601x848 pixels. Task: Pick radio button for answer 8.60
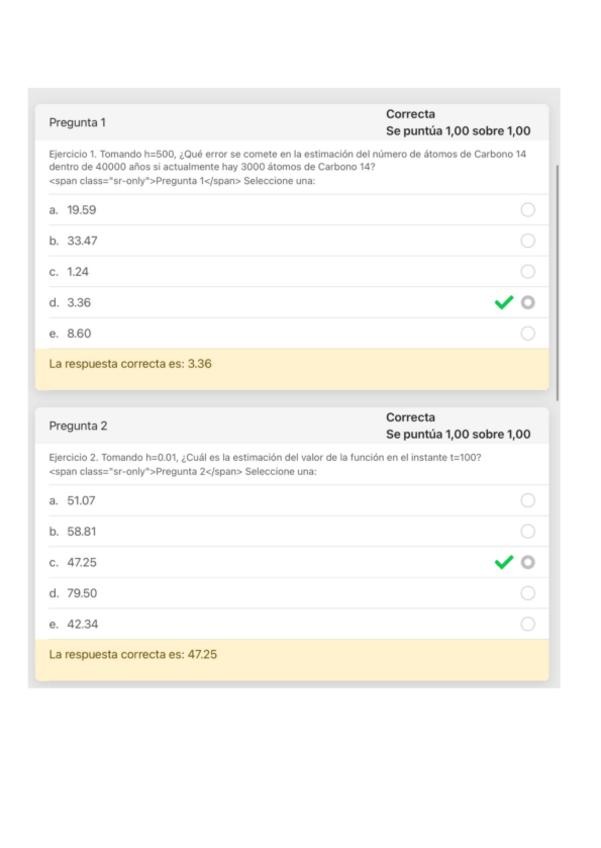click(x=528, y=333)
